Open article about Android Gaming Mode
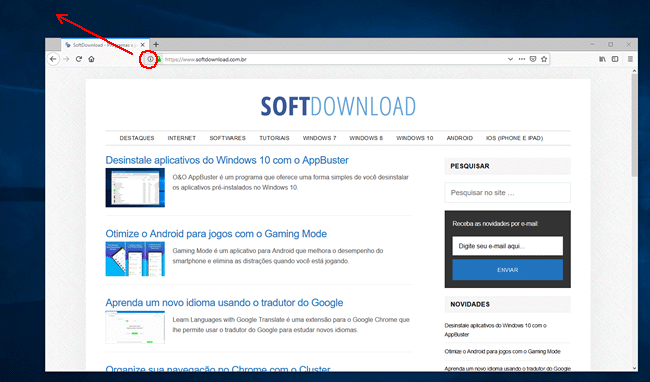The width and height of the screenshot is (650, 382). [x=216, y=234]
